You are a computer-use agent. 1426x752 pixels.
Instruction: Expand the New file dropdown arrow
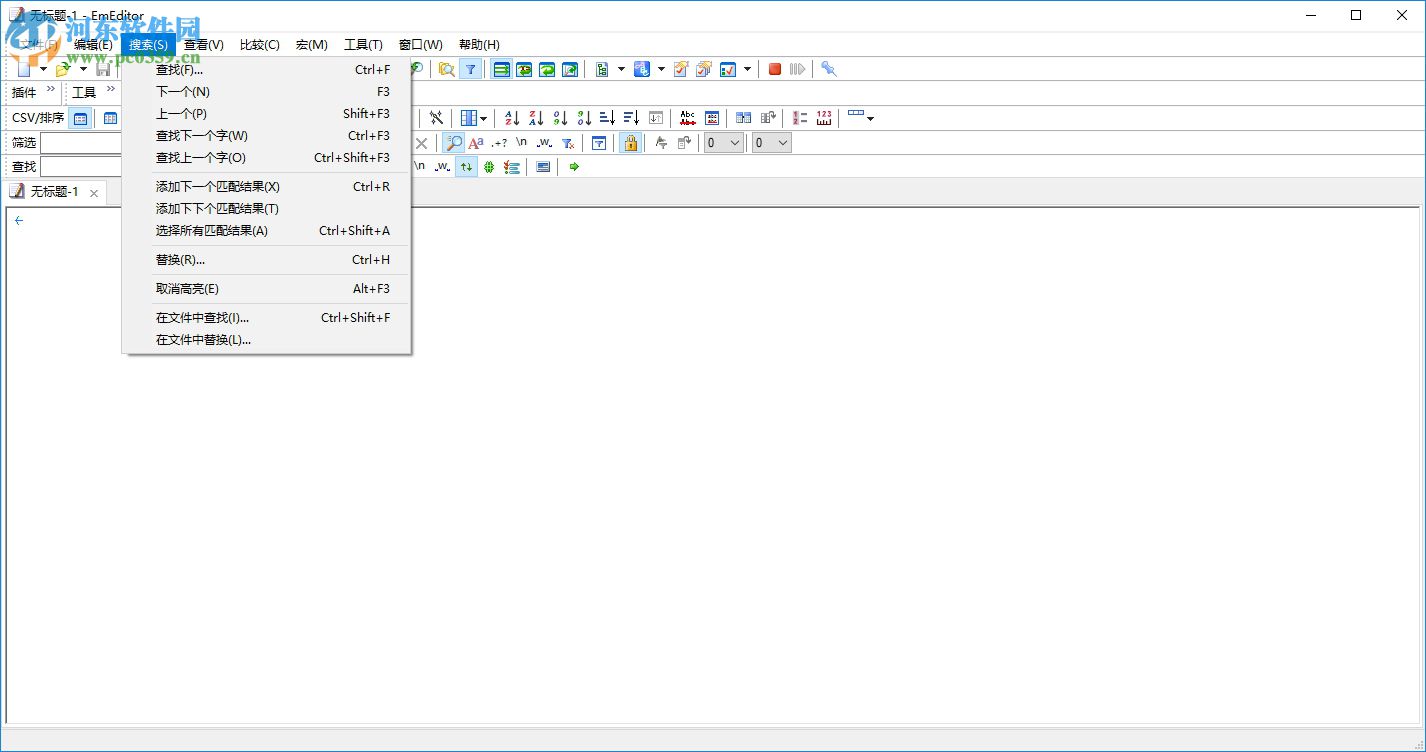point(43,69)
